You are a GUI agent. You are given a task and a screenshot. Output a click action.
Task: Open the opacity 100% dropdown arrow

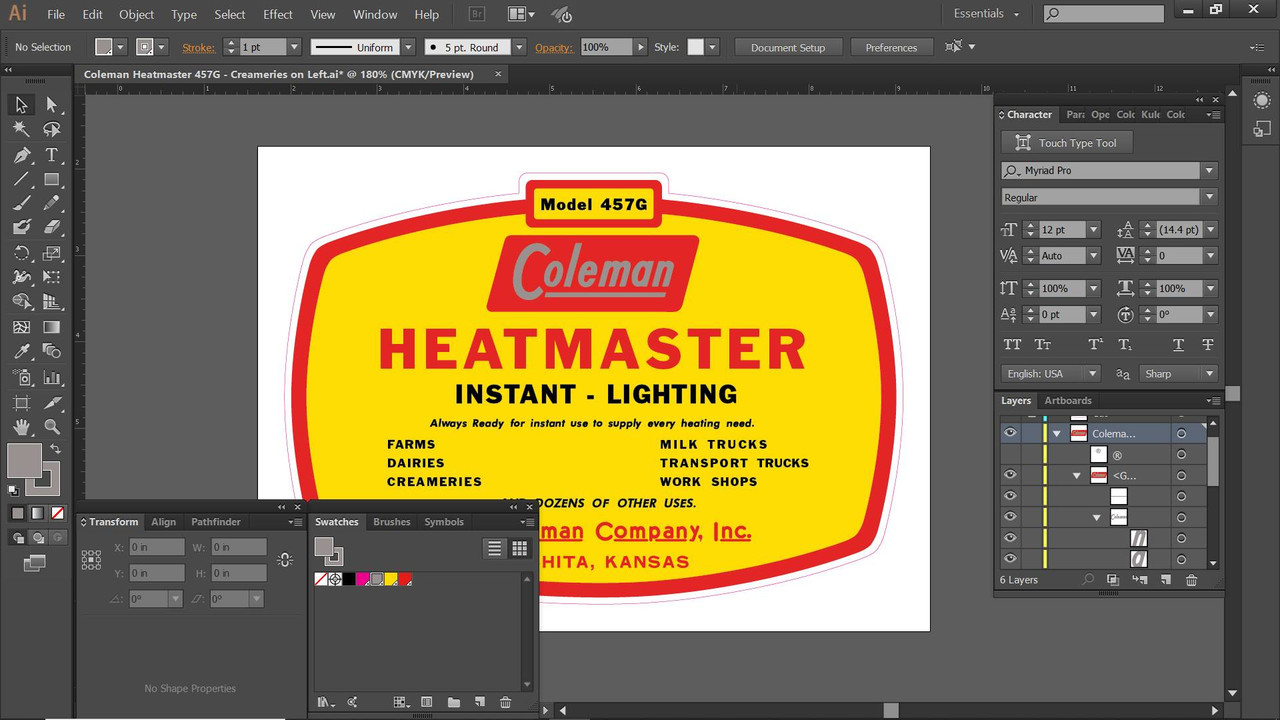pos(640,47)
